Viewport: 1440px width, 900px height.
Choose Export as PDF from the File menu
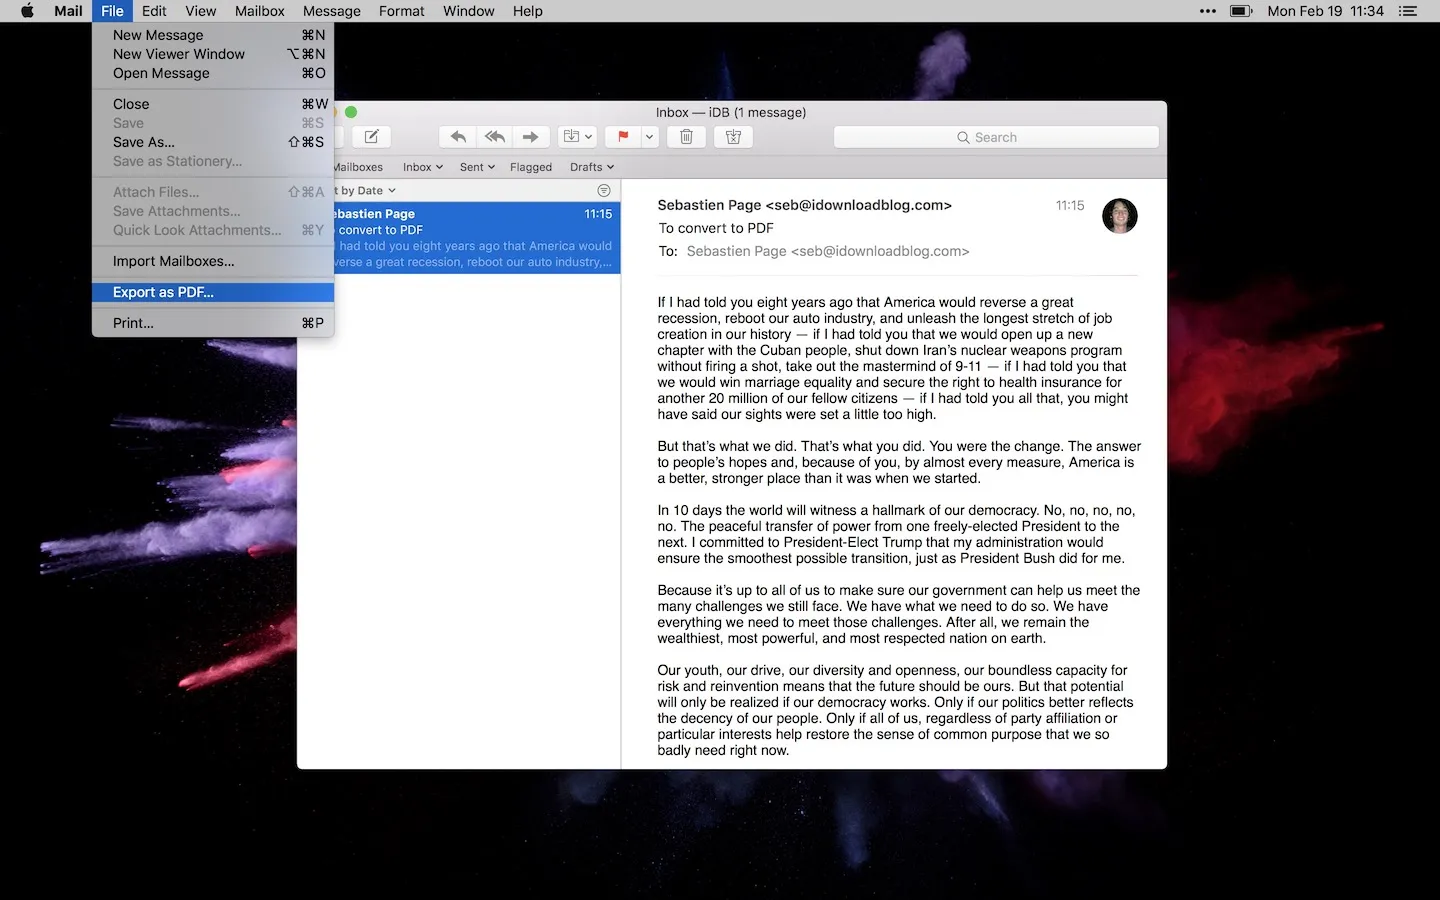[163, 292]
